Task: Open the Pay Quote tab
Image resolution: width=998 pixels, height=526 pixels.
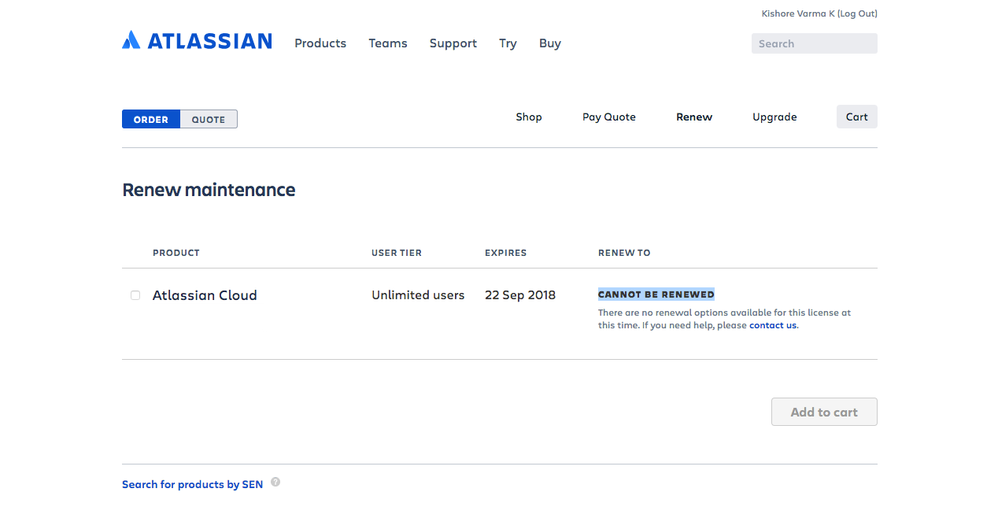Action: 609,117
